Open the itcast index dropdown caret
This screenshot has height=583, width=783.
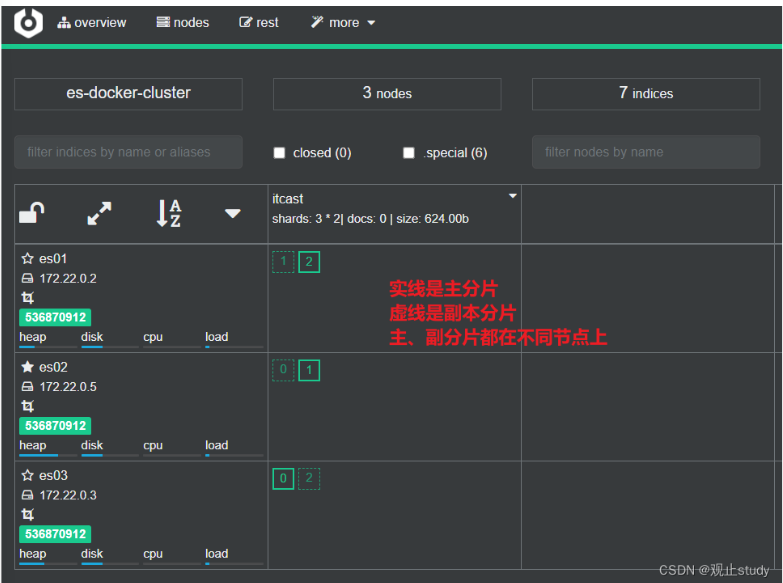click(512, 196)
